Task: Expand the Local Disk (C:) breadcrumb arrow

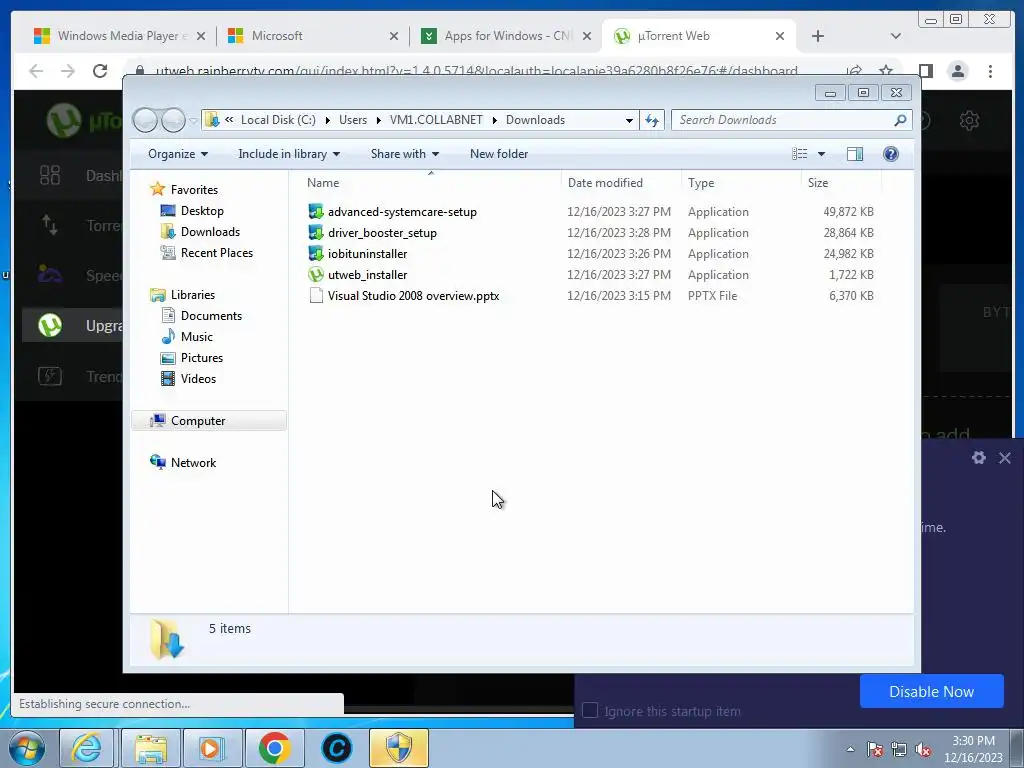Action: pos(327,120)
